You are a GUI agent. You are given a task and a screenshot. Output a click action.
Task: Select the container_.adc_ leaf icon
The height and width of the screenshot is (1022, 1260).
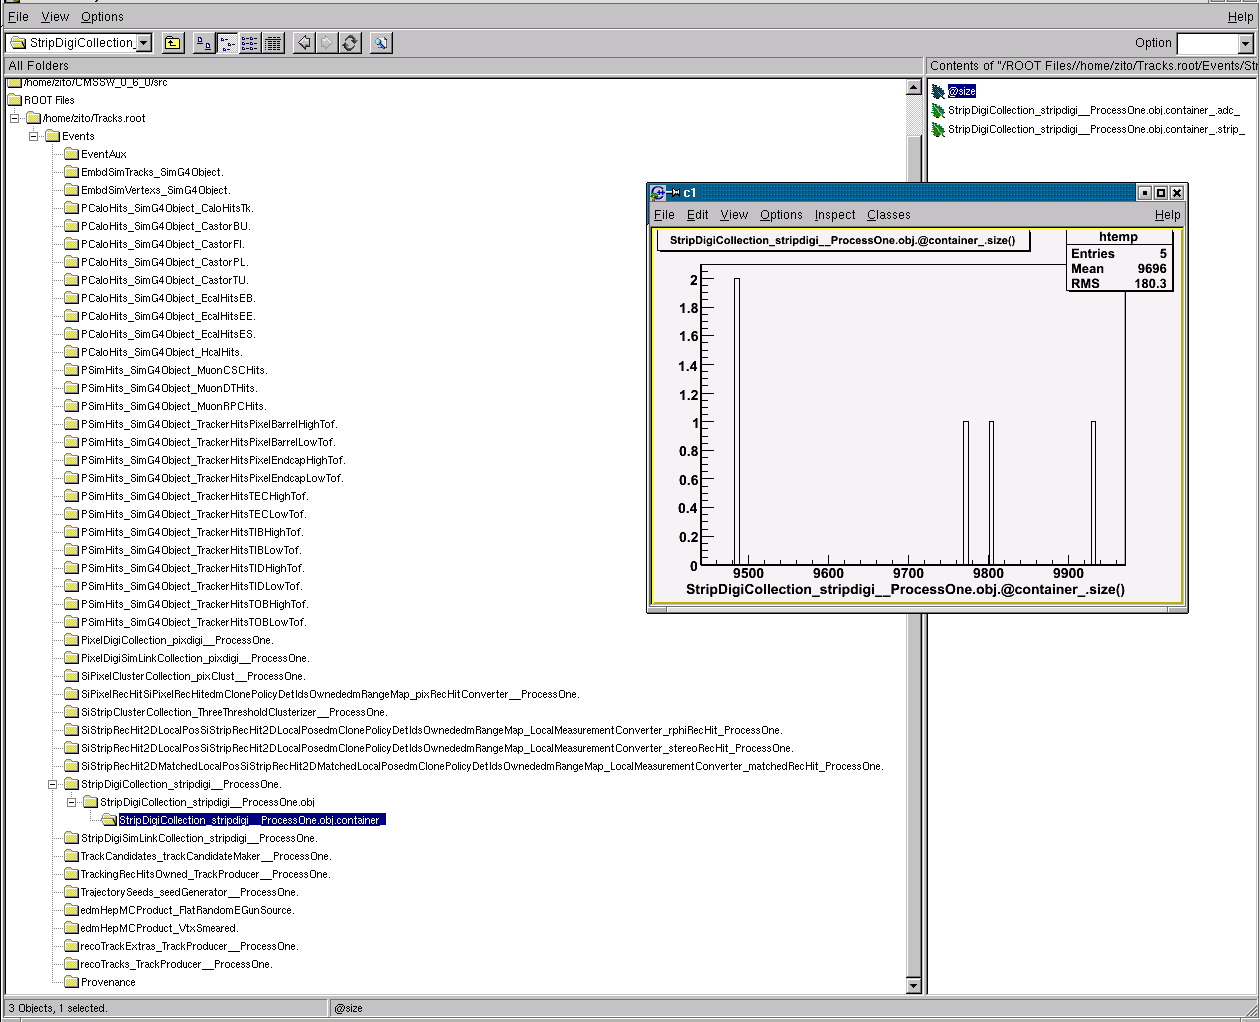938,111
